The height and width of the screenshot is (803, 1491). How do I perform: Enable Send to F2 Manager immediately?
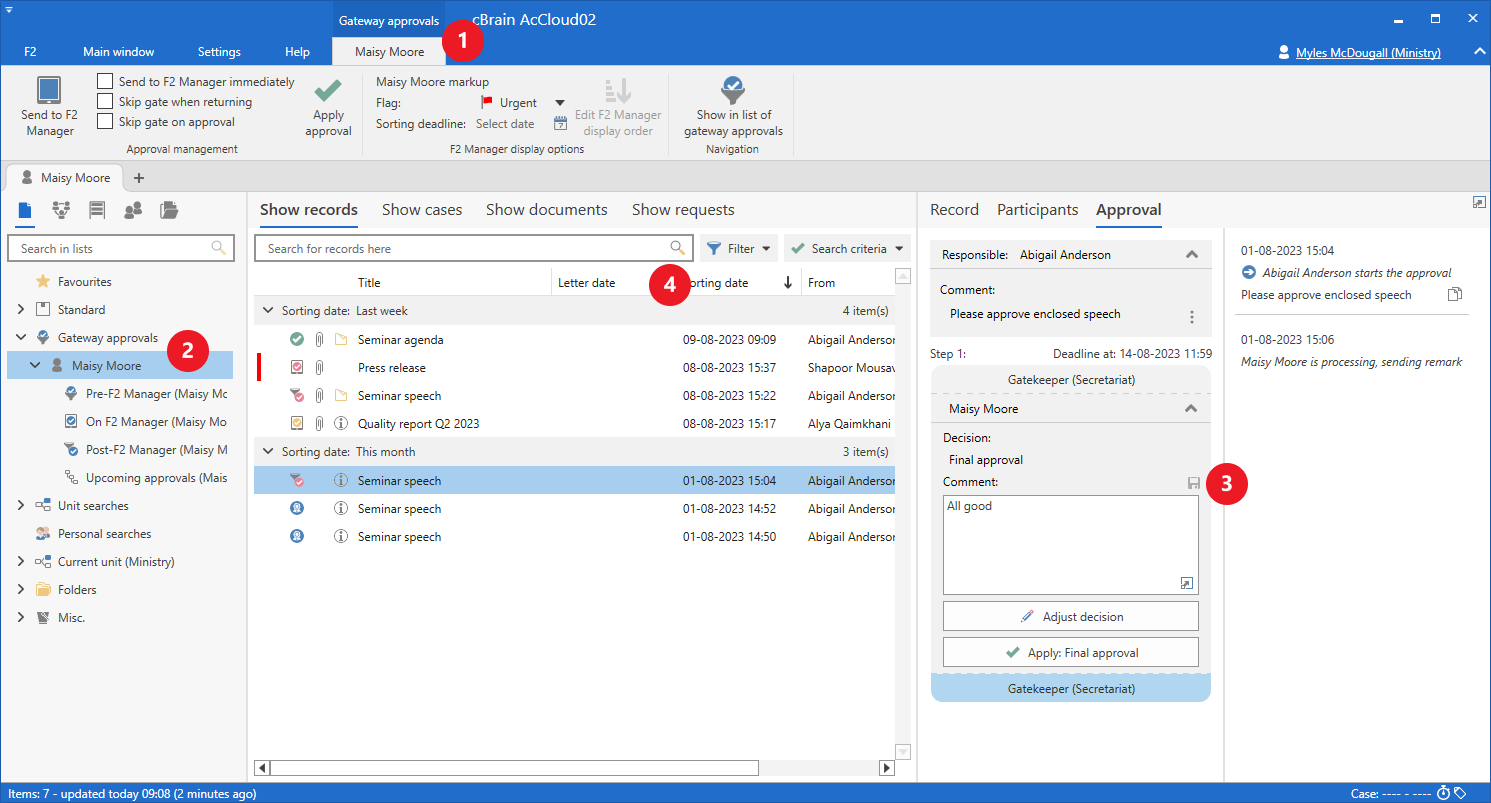pos(105,82)
